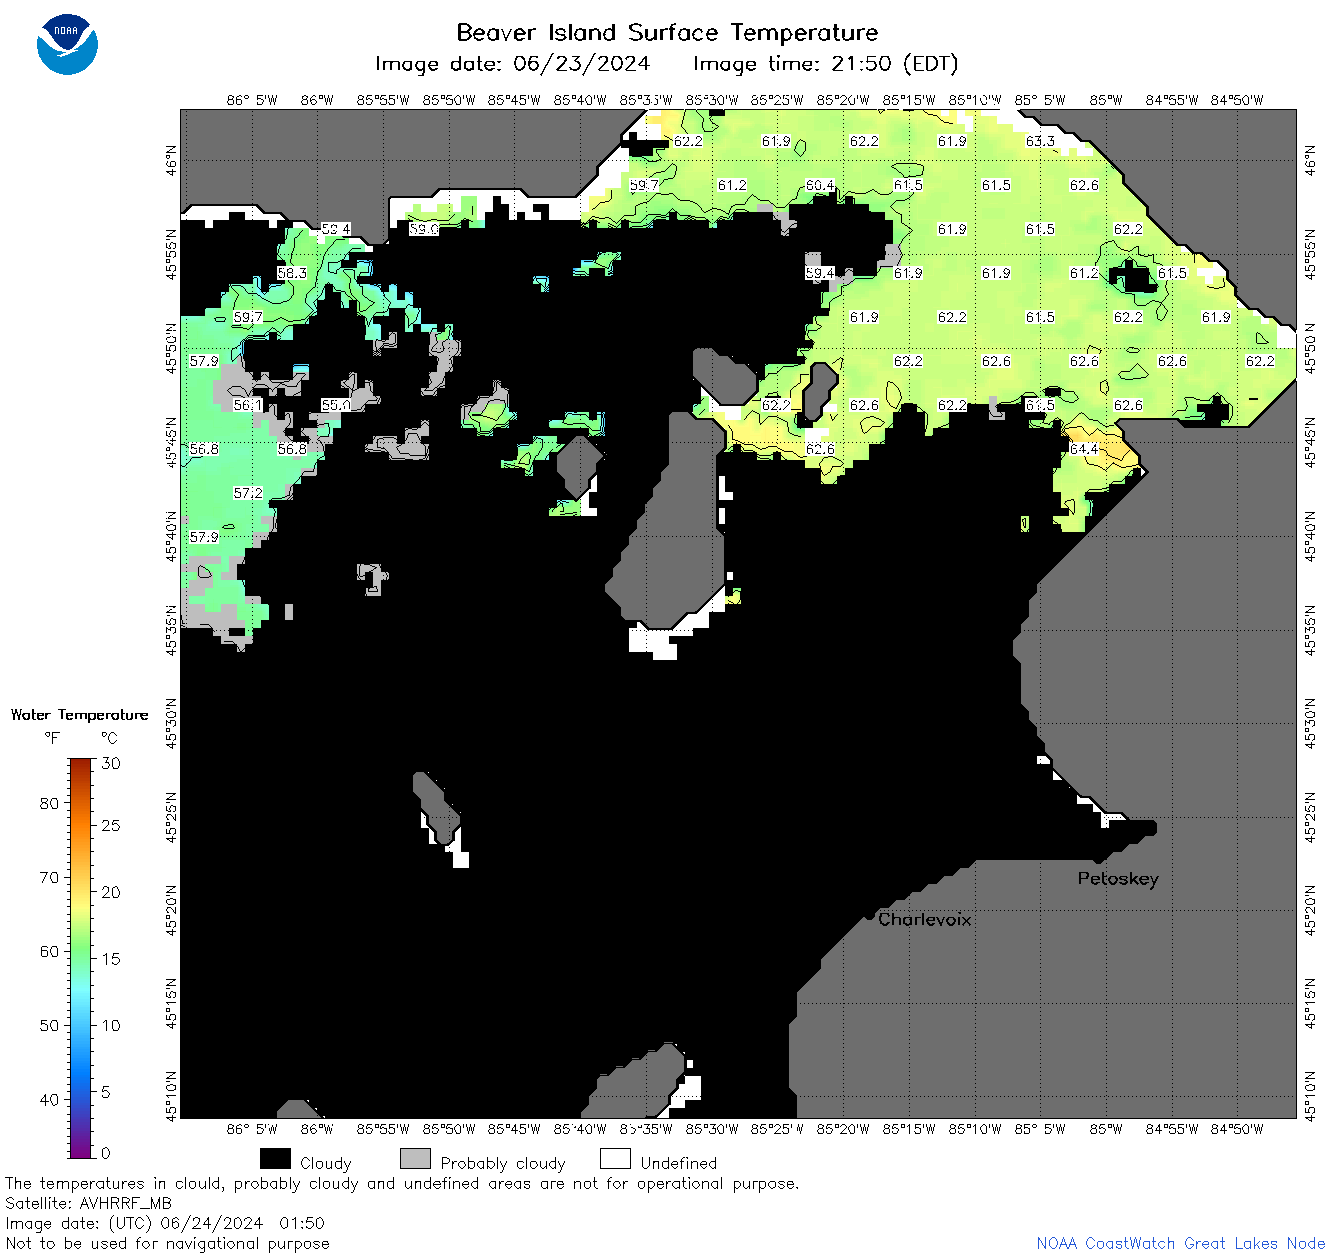Click the Cloudy legend label
Image resolution: width=1336 pixels, height=1259 pixels.
pos(326,1163)
